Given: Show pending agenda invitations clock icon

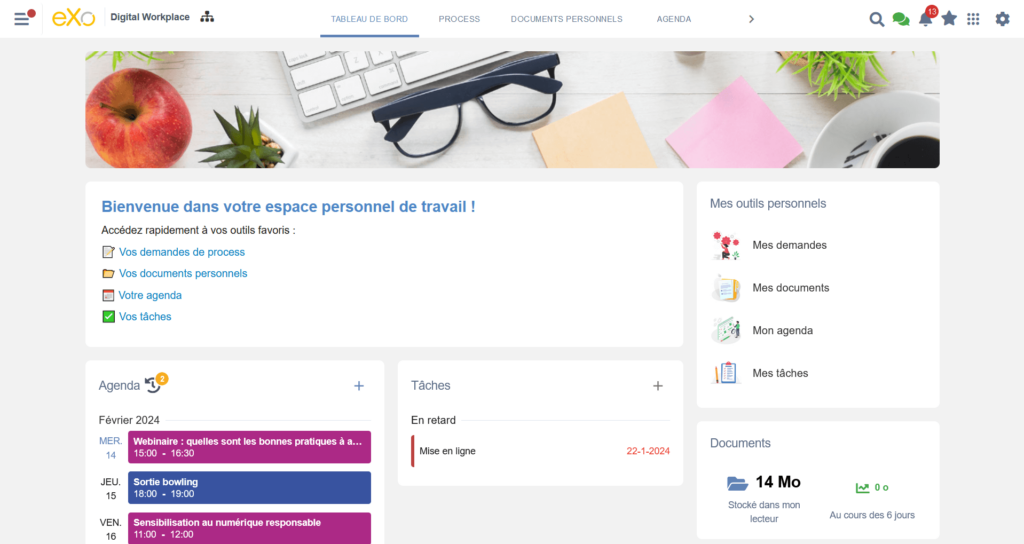Looking at the screenshot, I should 153,385.
